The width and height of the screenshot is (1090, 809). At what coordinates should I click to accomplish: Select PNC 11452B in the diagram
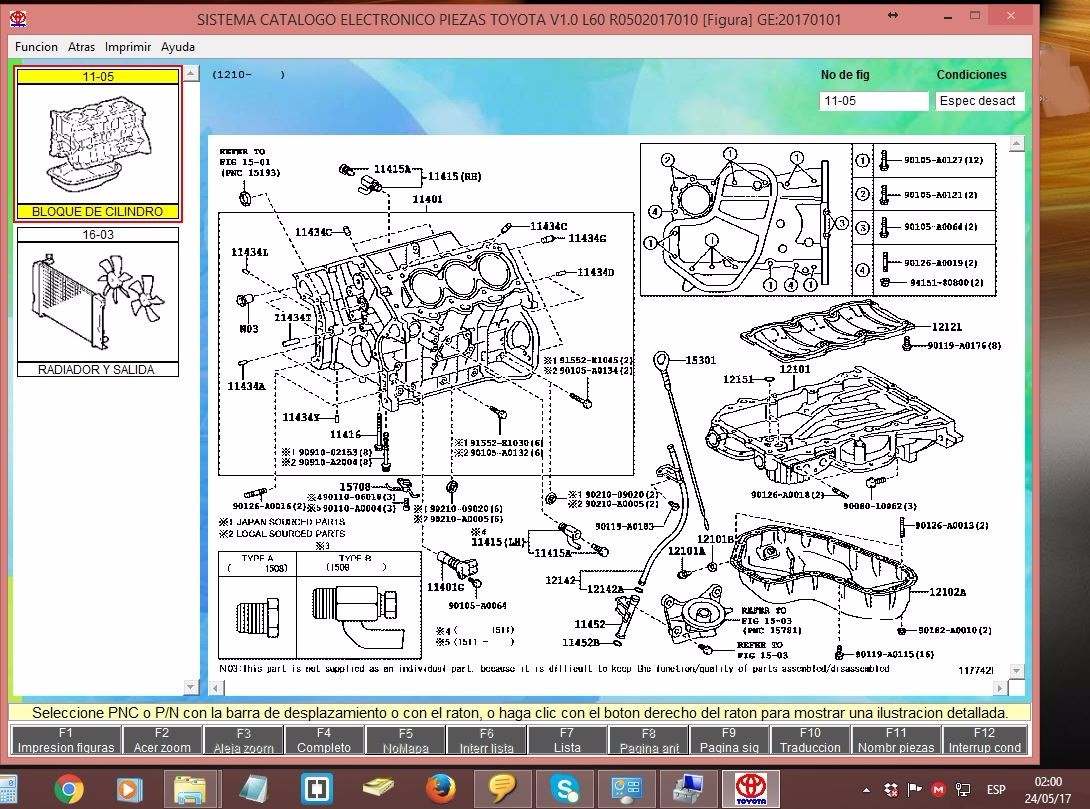(x=580, y=642)
